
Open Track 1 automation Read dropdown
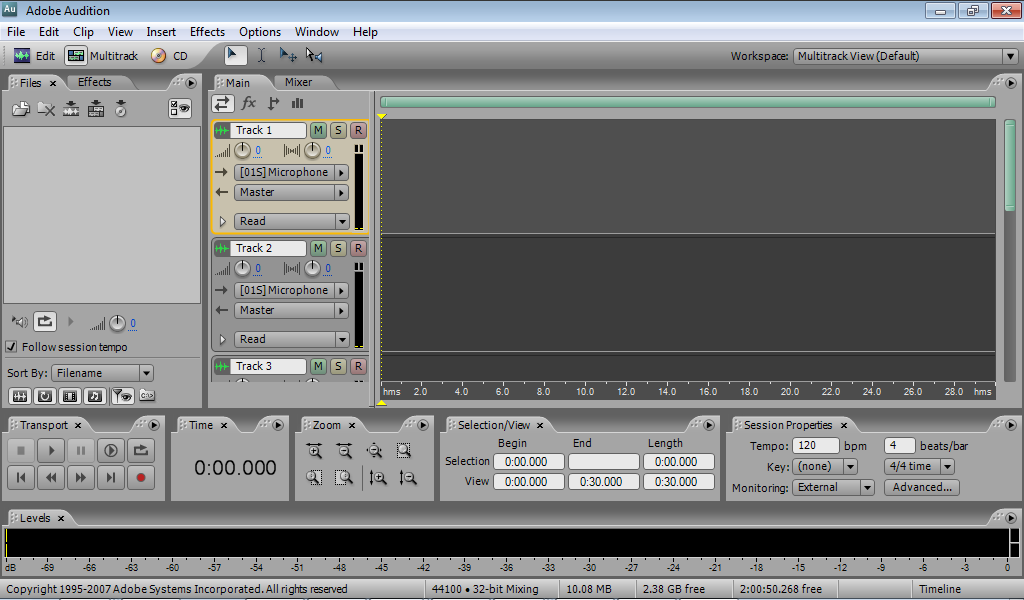pyautogui.click(x=291, y=221)
